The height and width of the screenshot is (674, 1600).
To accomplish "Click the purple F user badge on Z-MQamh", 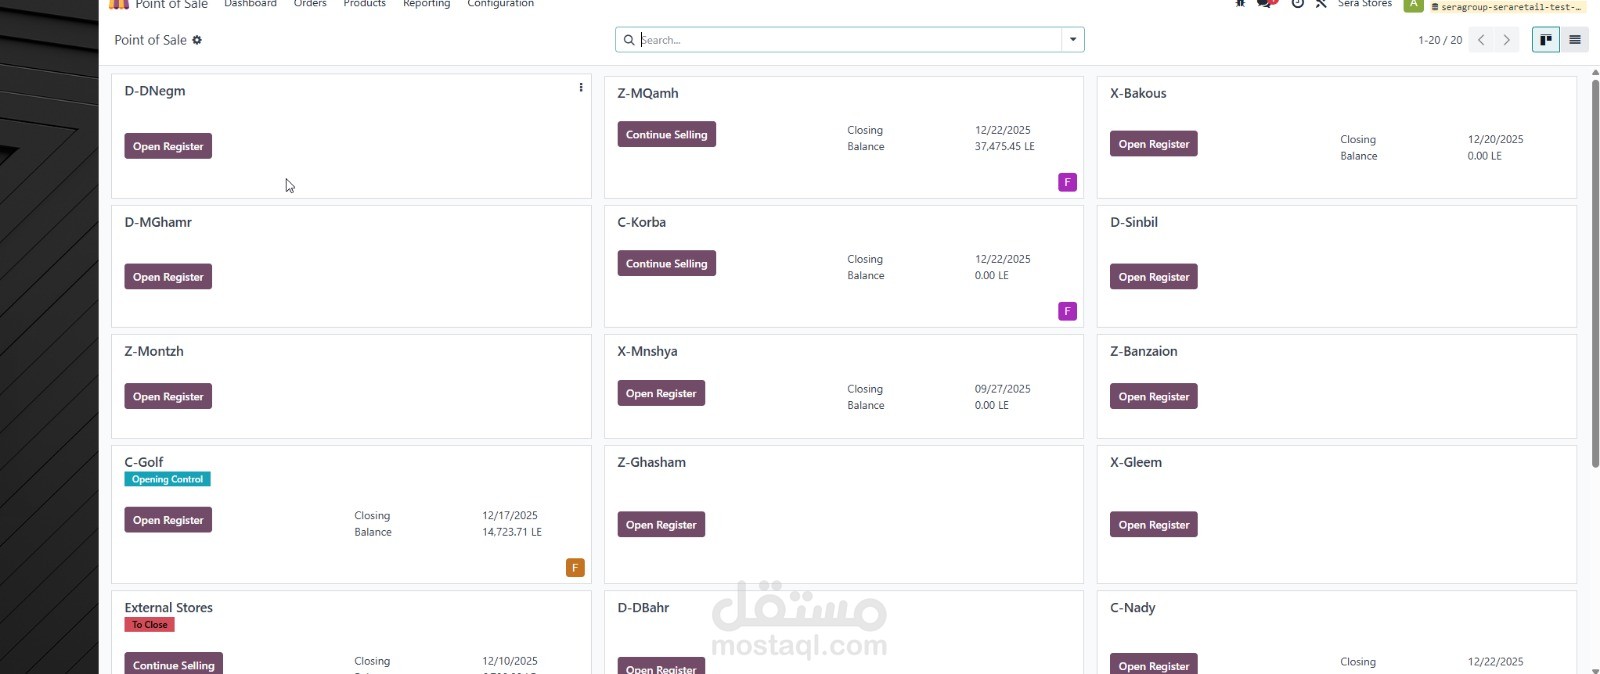I will coord(1067,182).
